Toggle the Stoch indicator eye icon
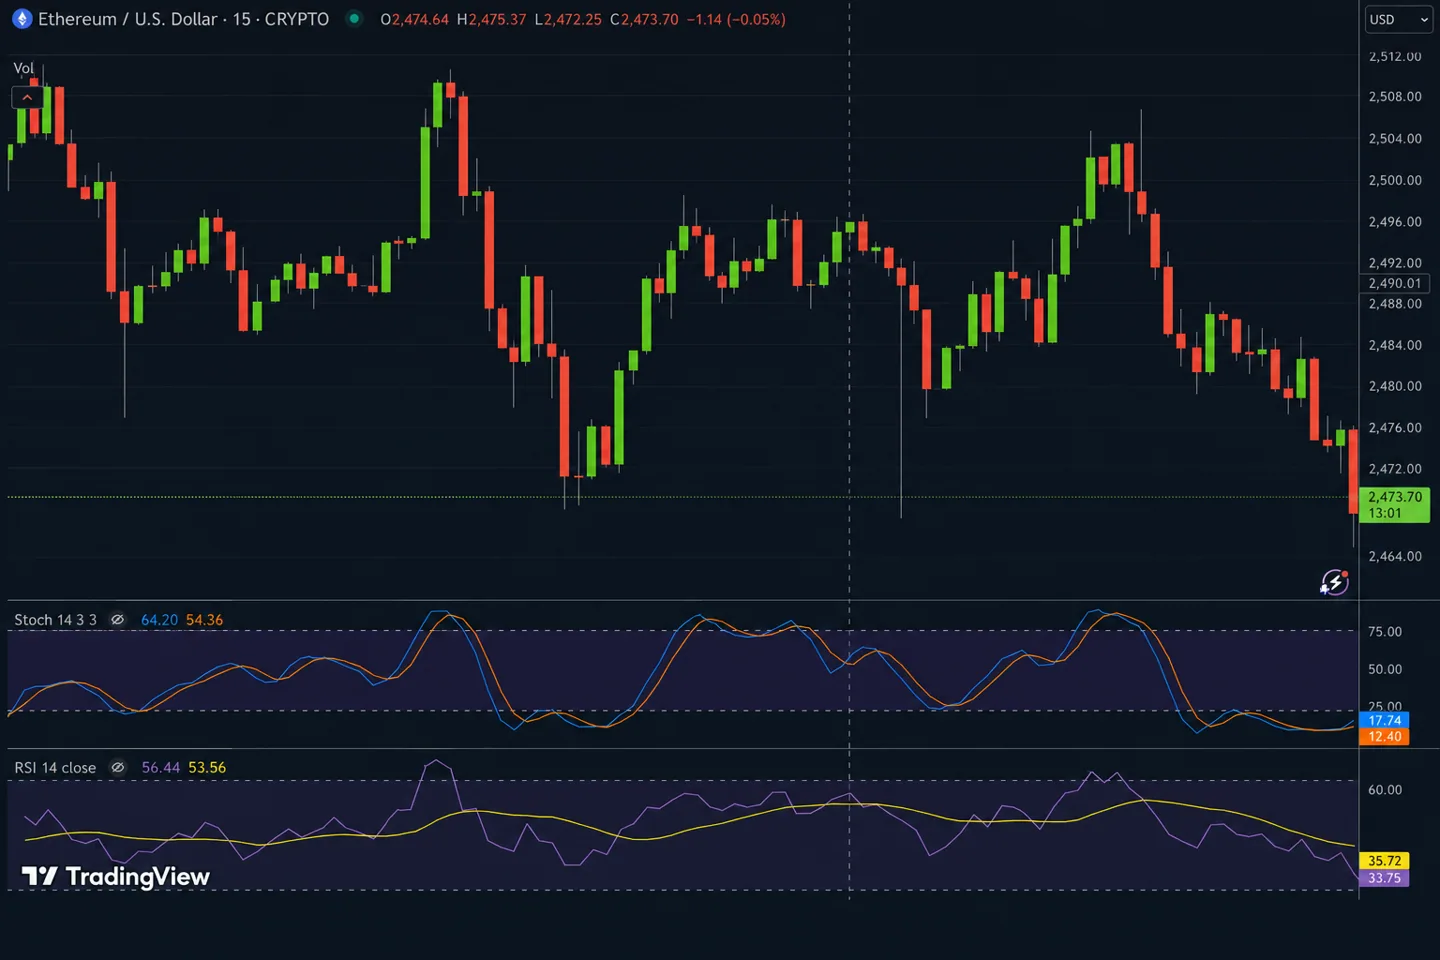Screen dimensions: 1440x960 [x=117, y=620]
